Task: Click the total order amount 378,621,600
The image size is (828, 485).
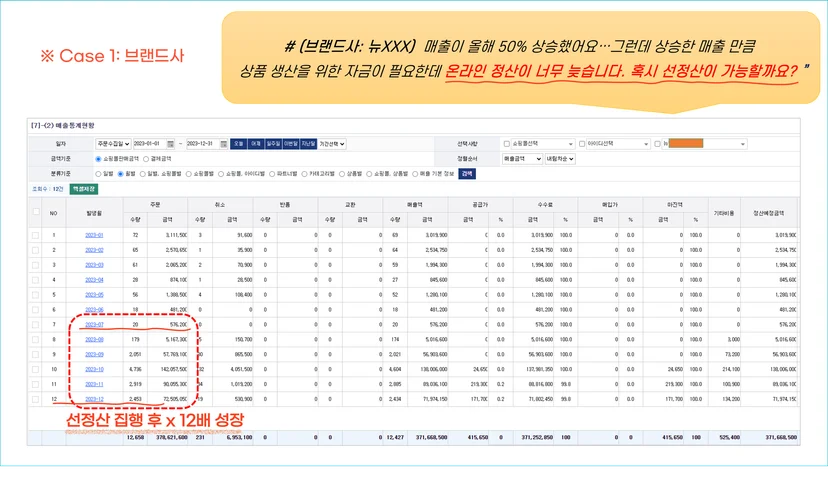Action: [x=172, y=437]
